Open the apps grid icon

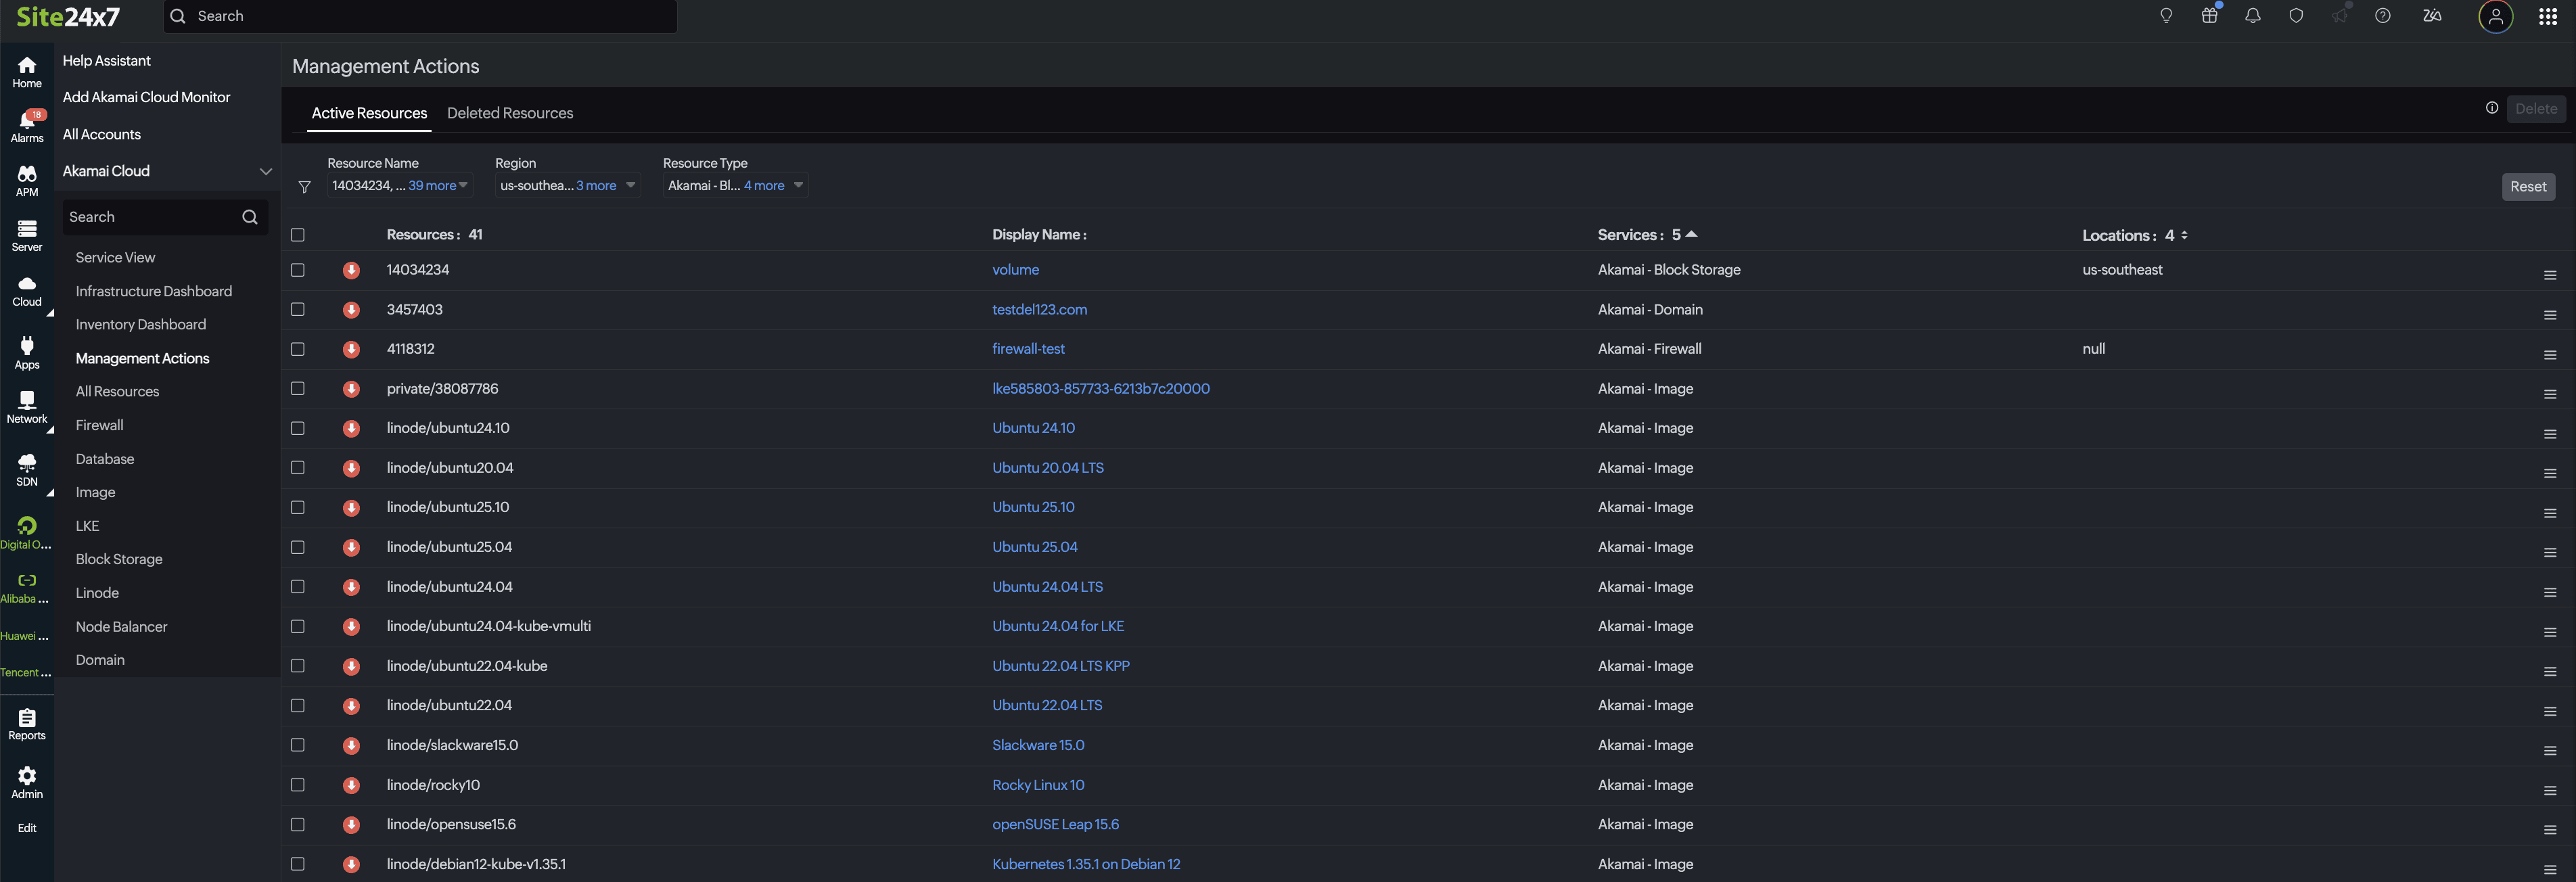(2547, 17)
